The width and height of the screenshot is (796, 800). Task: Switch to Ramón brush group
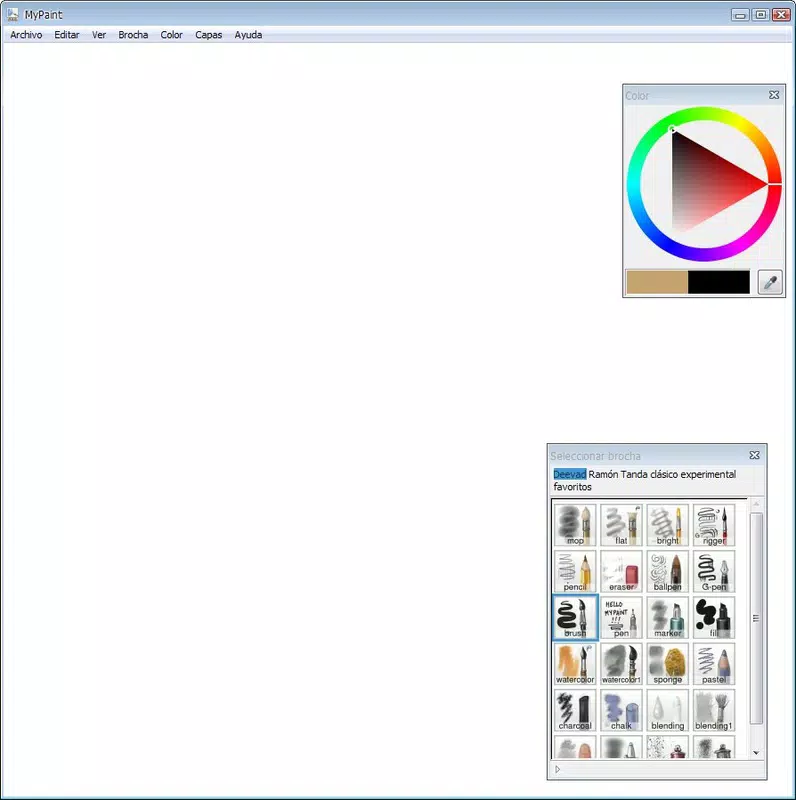pyautogui.click(x=603, y=474)
